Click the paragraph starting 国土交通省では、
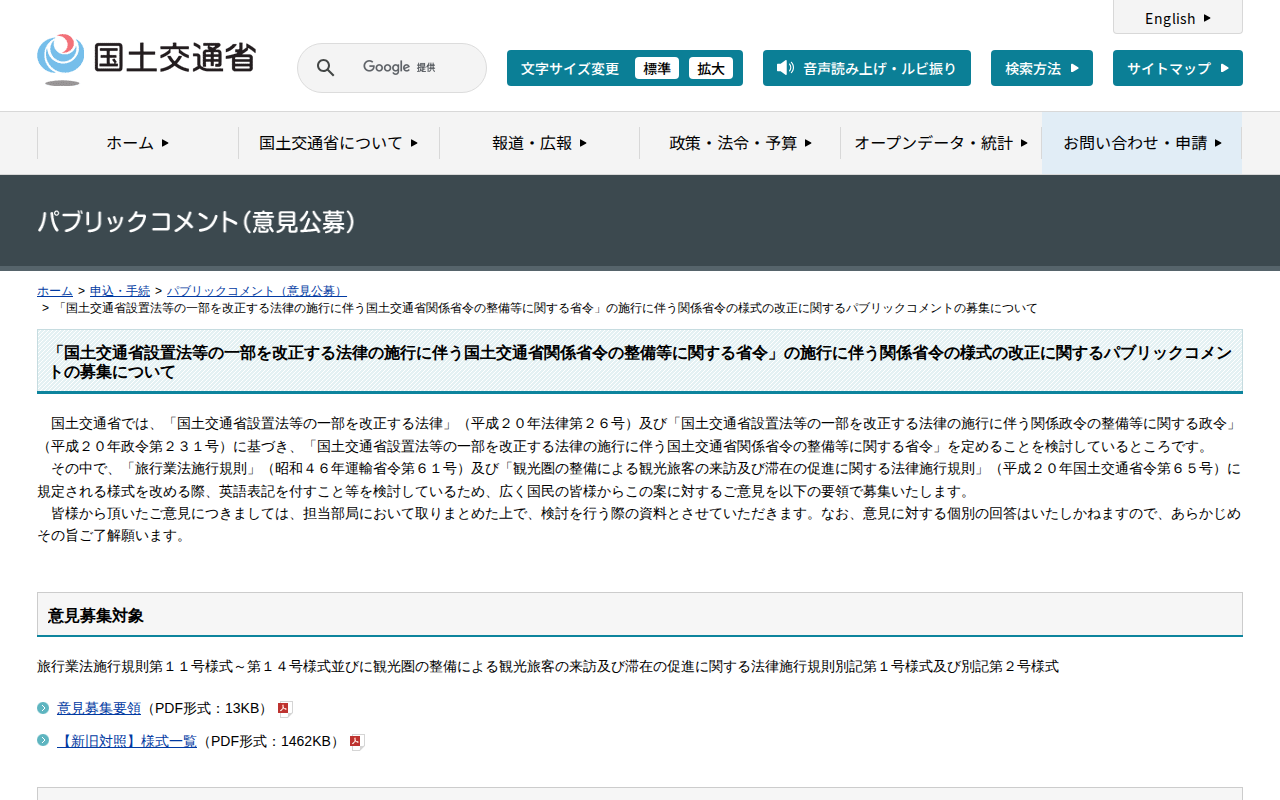Image resolution: width=1280 pixels, height=800 pixels. 640,435
